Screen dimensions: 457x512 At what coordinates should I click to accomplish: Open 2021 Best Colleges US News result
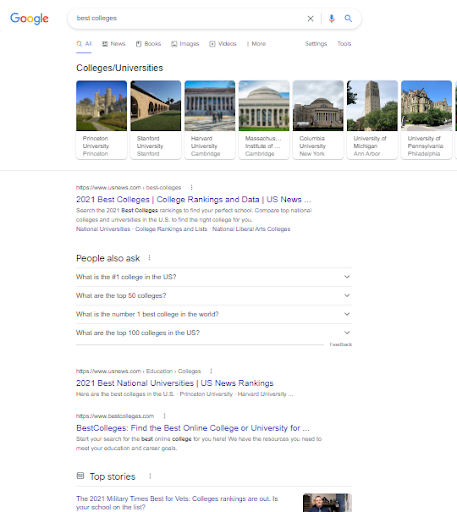click(193, 199)
